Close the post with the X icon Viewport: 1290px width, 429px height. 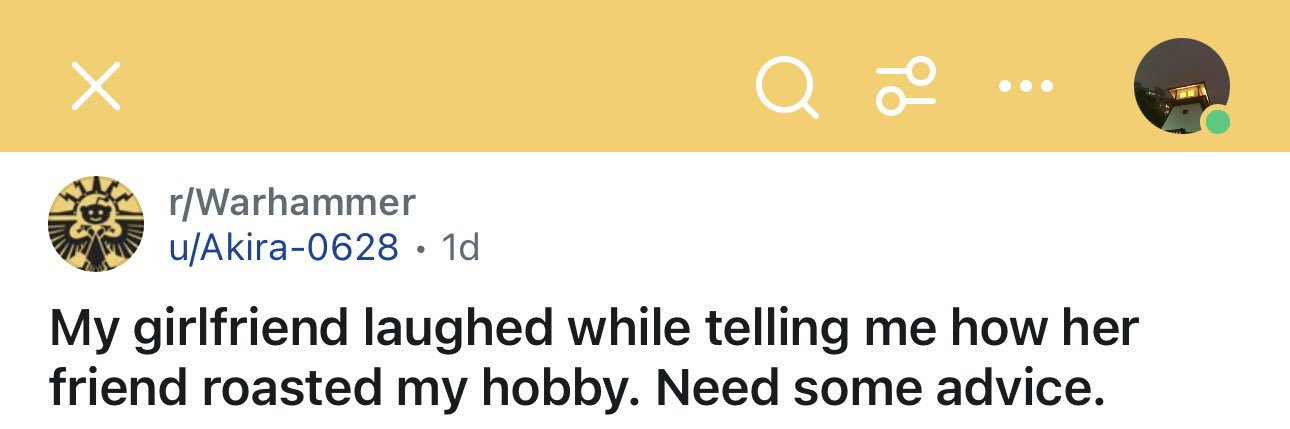(97, 85)
